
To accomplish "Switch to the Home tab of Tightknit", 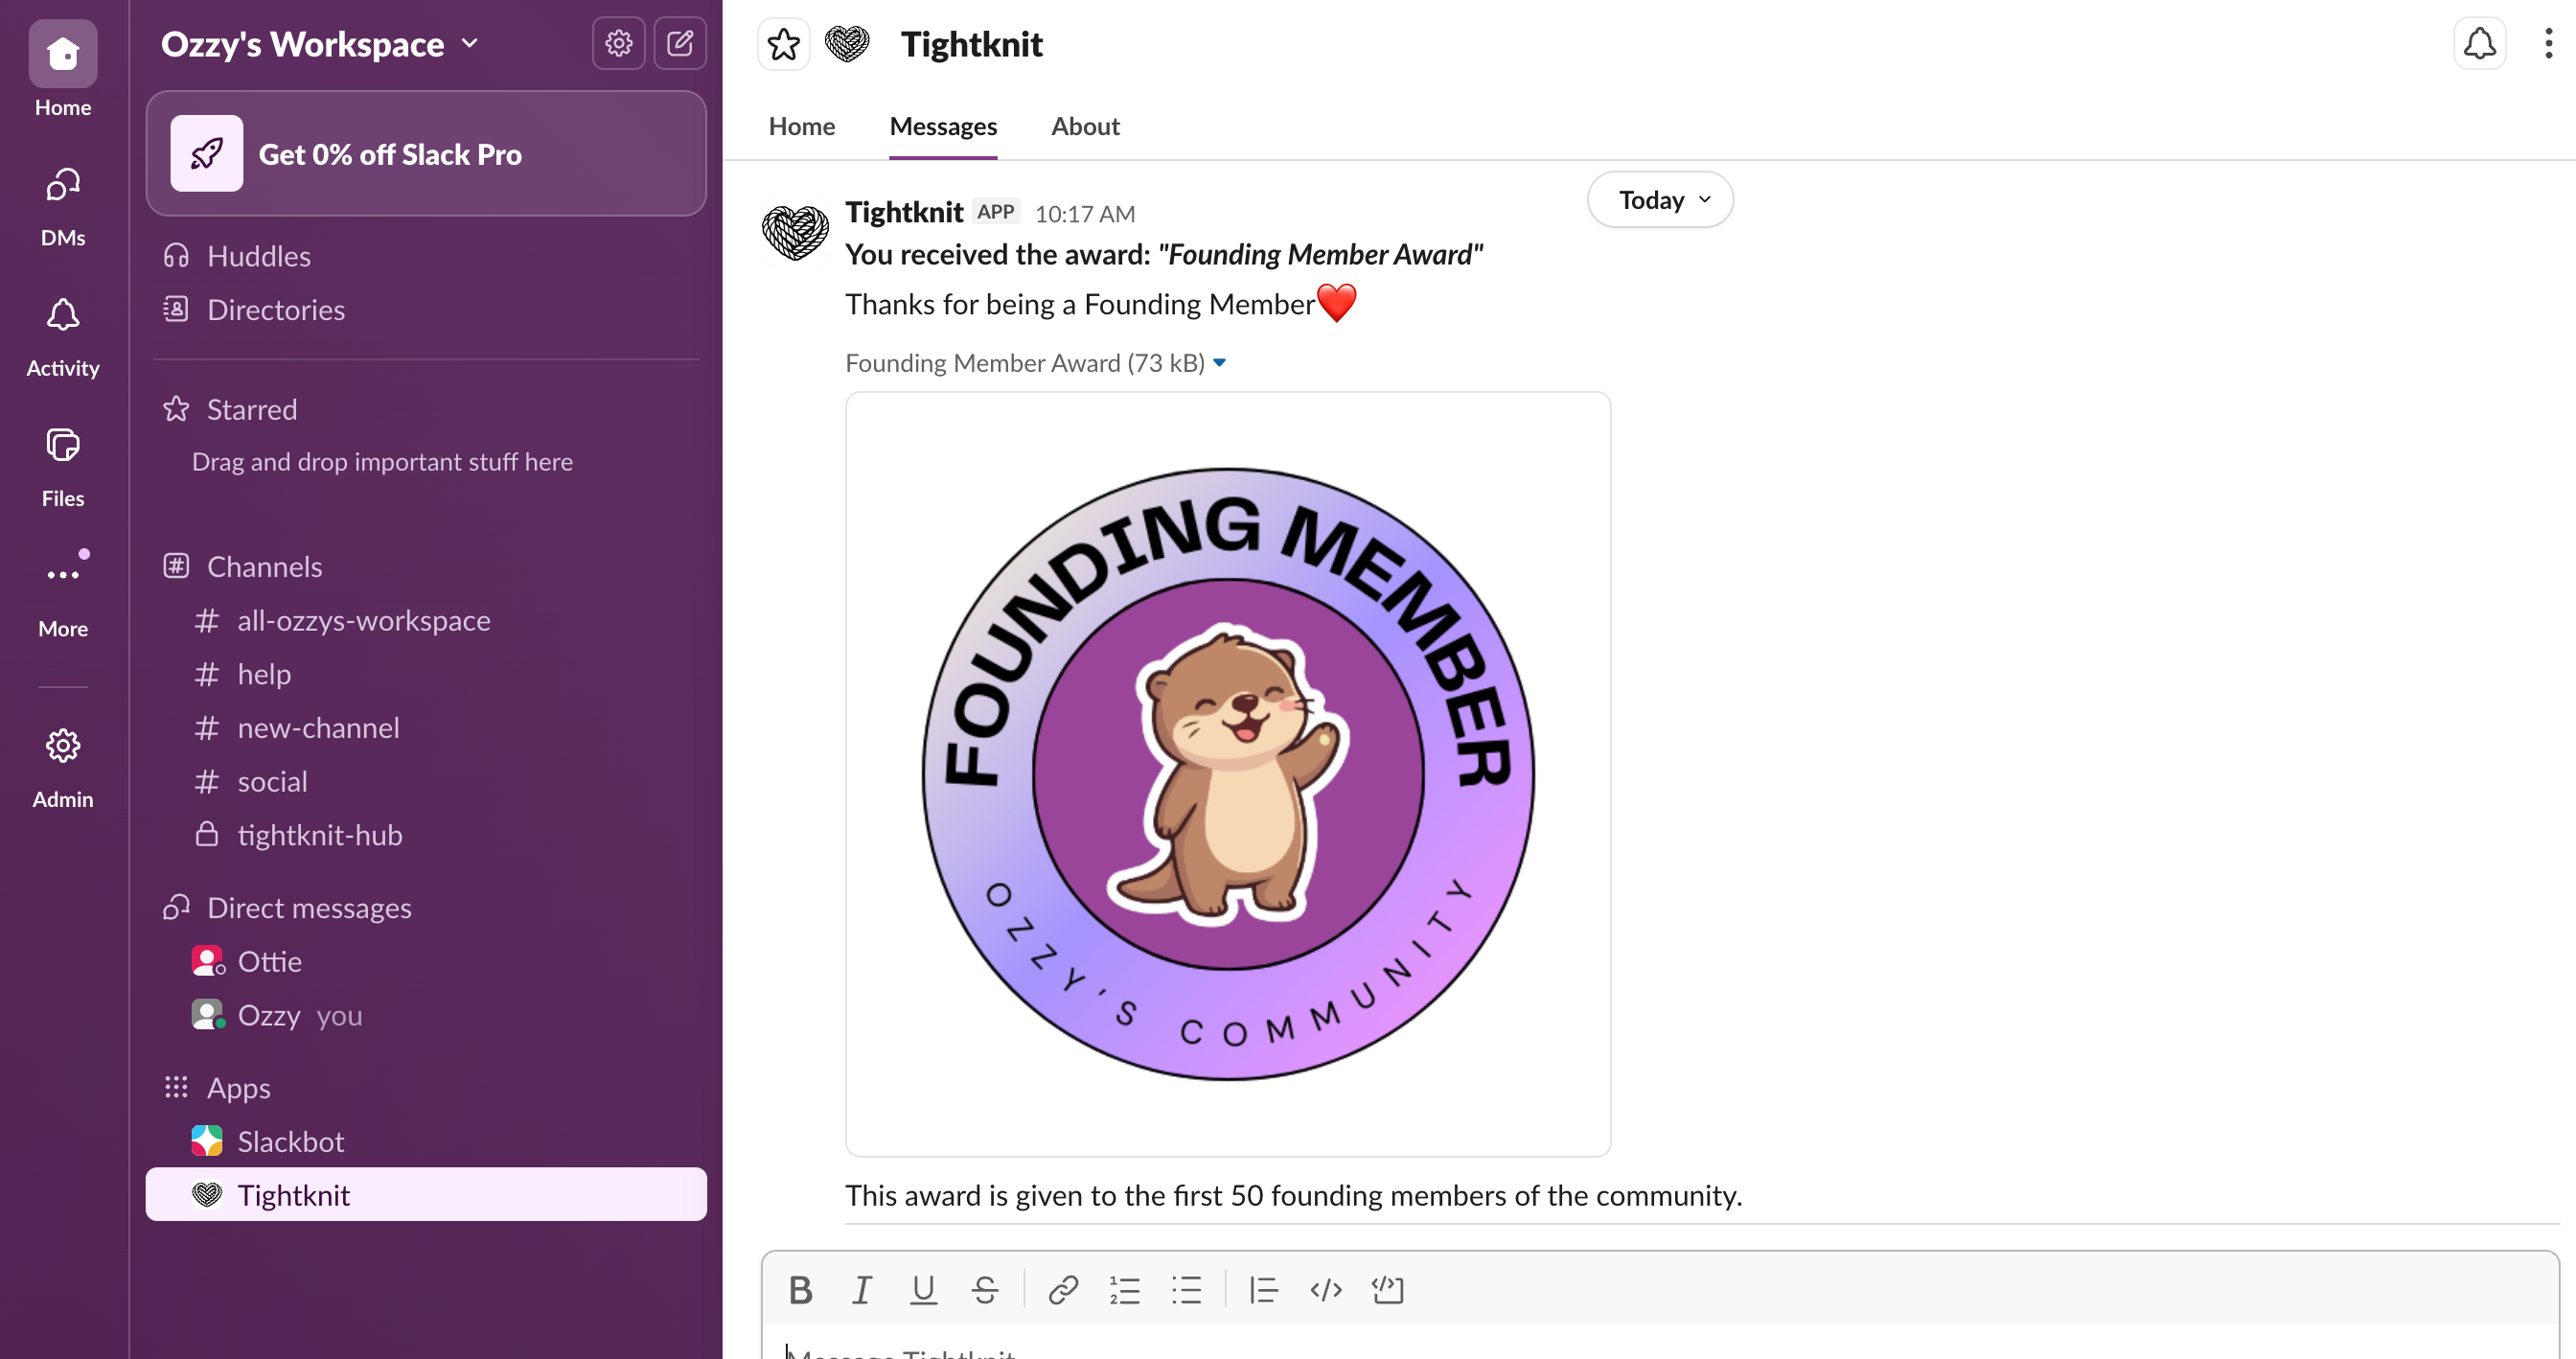I will [801, 126].
